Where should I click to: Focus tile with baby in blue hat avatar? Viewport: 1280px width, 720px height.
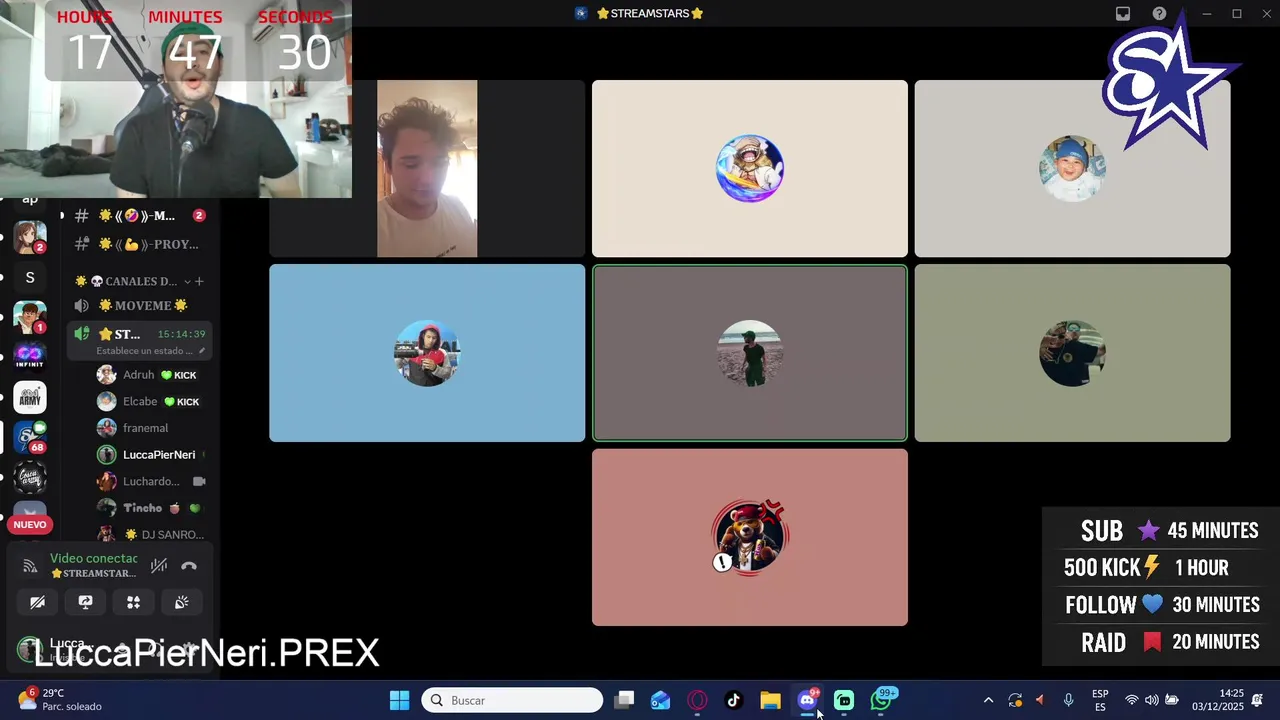[1072, 169]
